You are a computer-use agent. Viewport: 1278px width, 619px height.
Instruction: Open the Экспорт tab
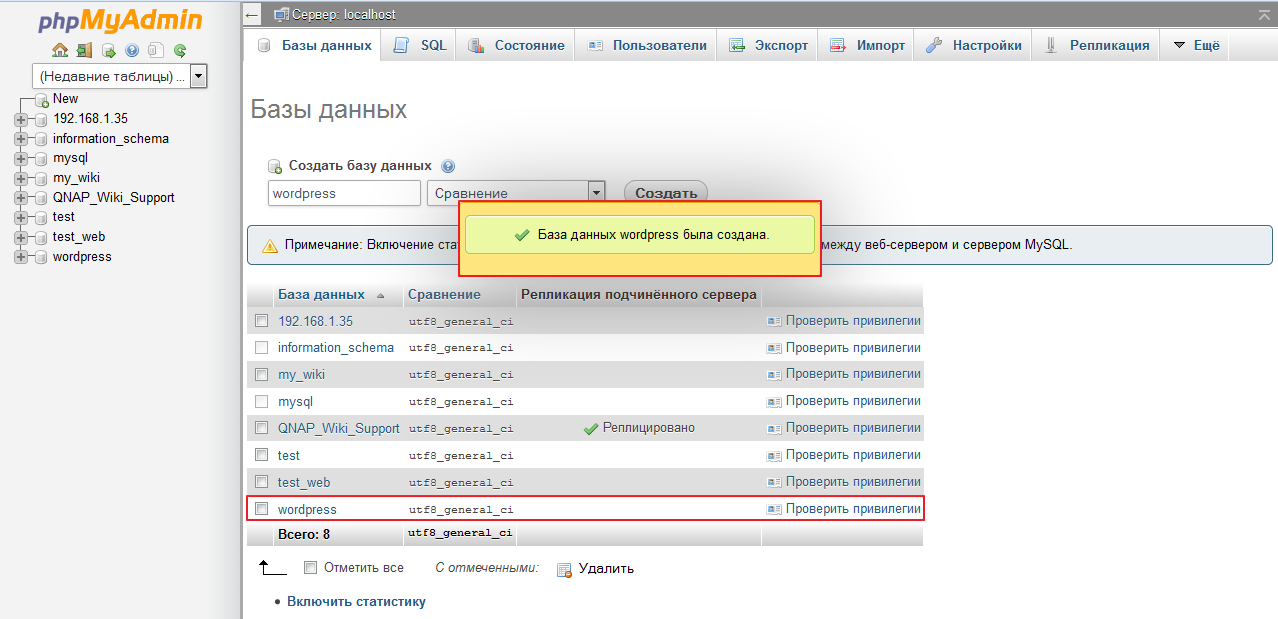[768, 45]
